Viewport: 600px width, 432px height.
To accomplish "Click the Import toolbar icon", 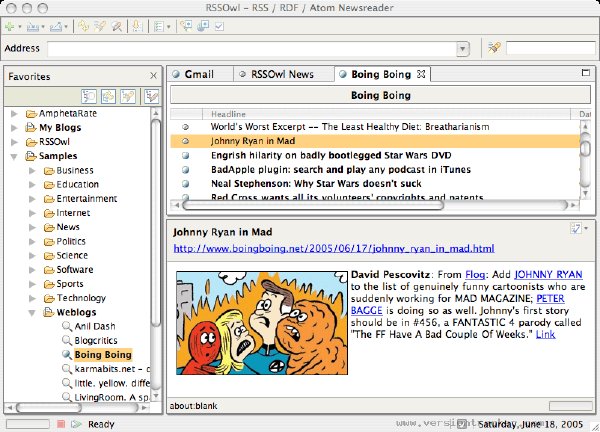I will pos(33,26).
